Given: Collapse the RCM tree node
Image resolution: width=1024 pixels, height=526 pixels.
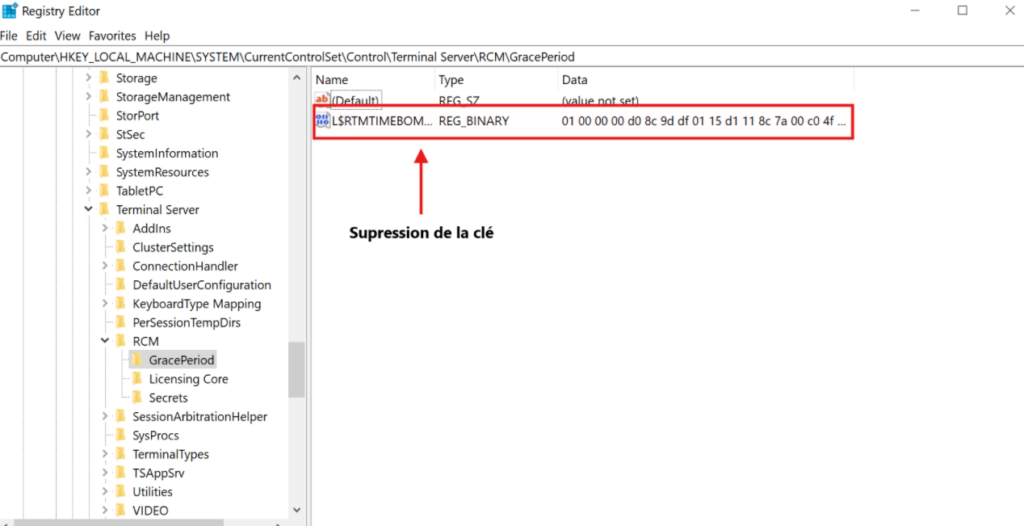Looking at the screenshot, I should (105, 342).
